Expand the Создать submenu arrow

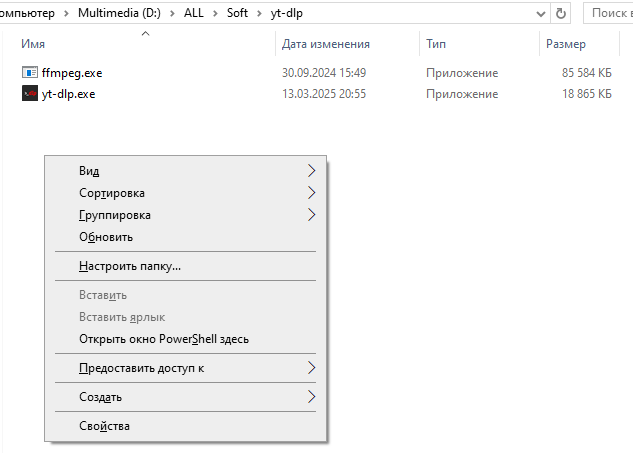coord(311,397)
